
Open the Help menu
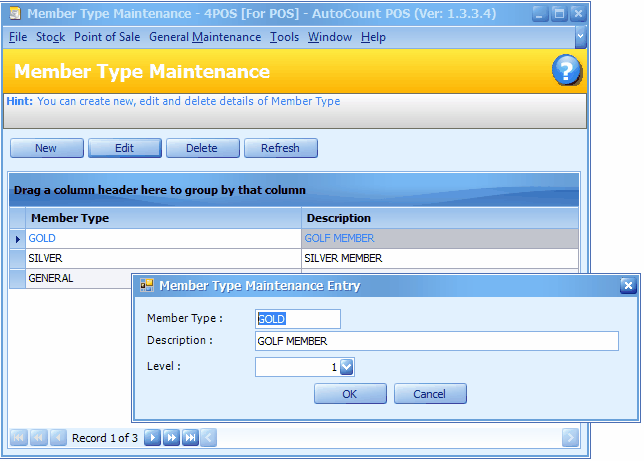(x=373, y=37)
